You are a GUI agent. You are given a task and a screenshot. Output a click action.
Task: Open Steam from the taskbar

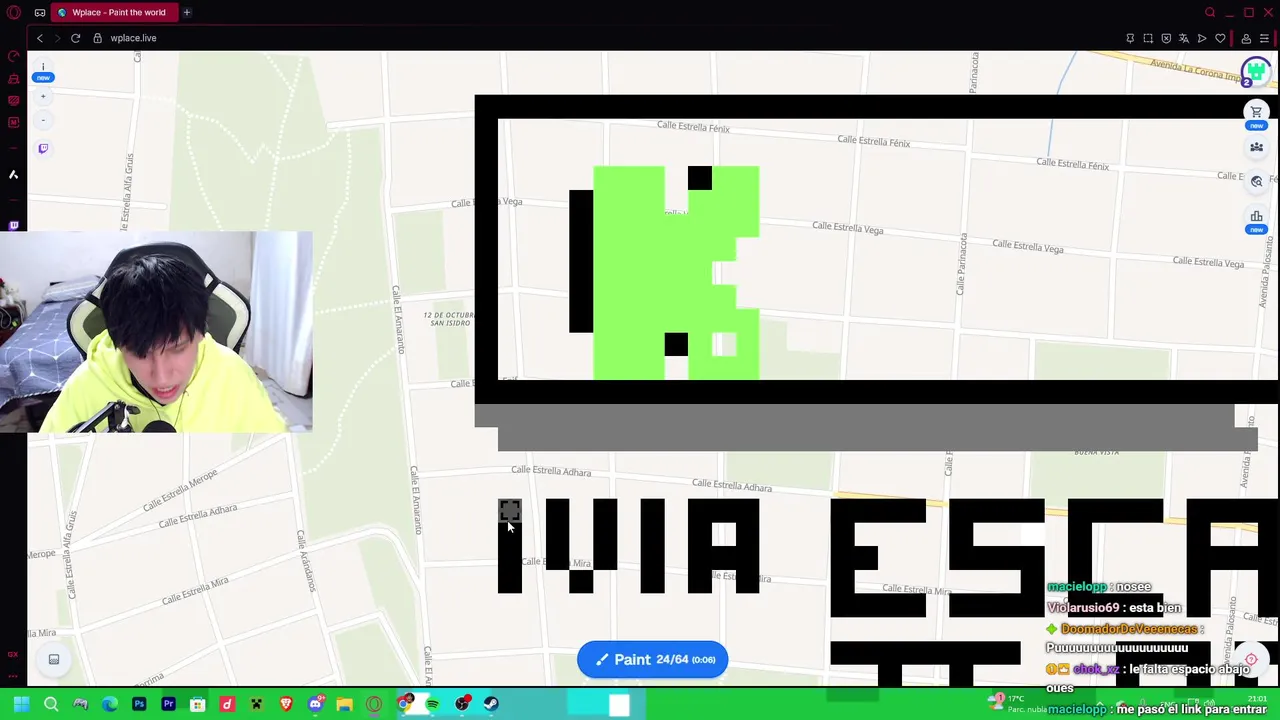[x=491, y=704]
